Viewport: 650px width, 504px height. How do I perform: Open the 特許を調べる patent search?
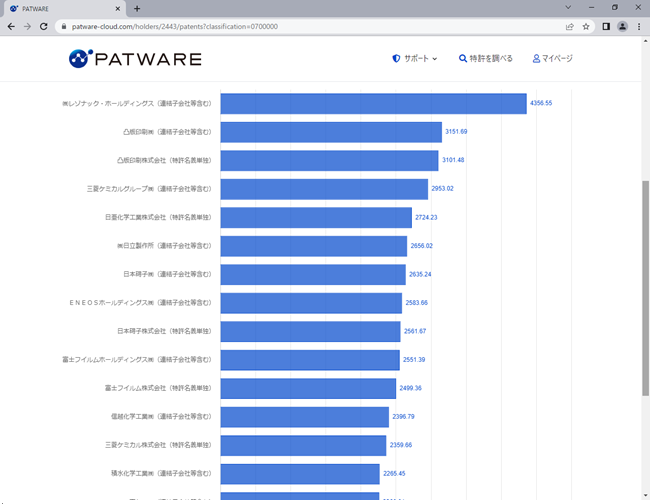click(x=486, y=59)
